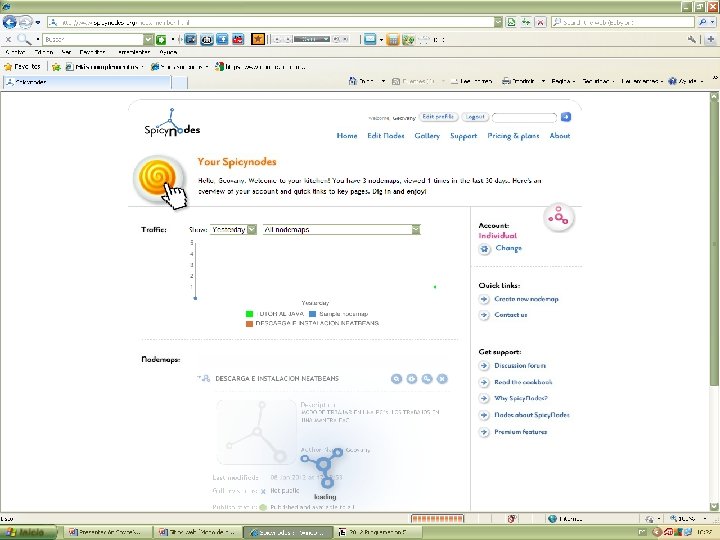
Task: Click the gear icon next to Change
Action: tap(484, 249)
